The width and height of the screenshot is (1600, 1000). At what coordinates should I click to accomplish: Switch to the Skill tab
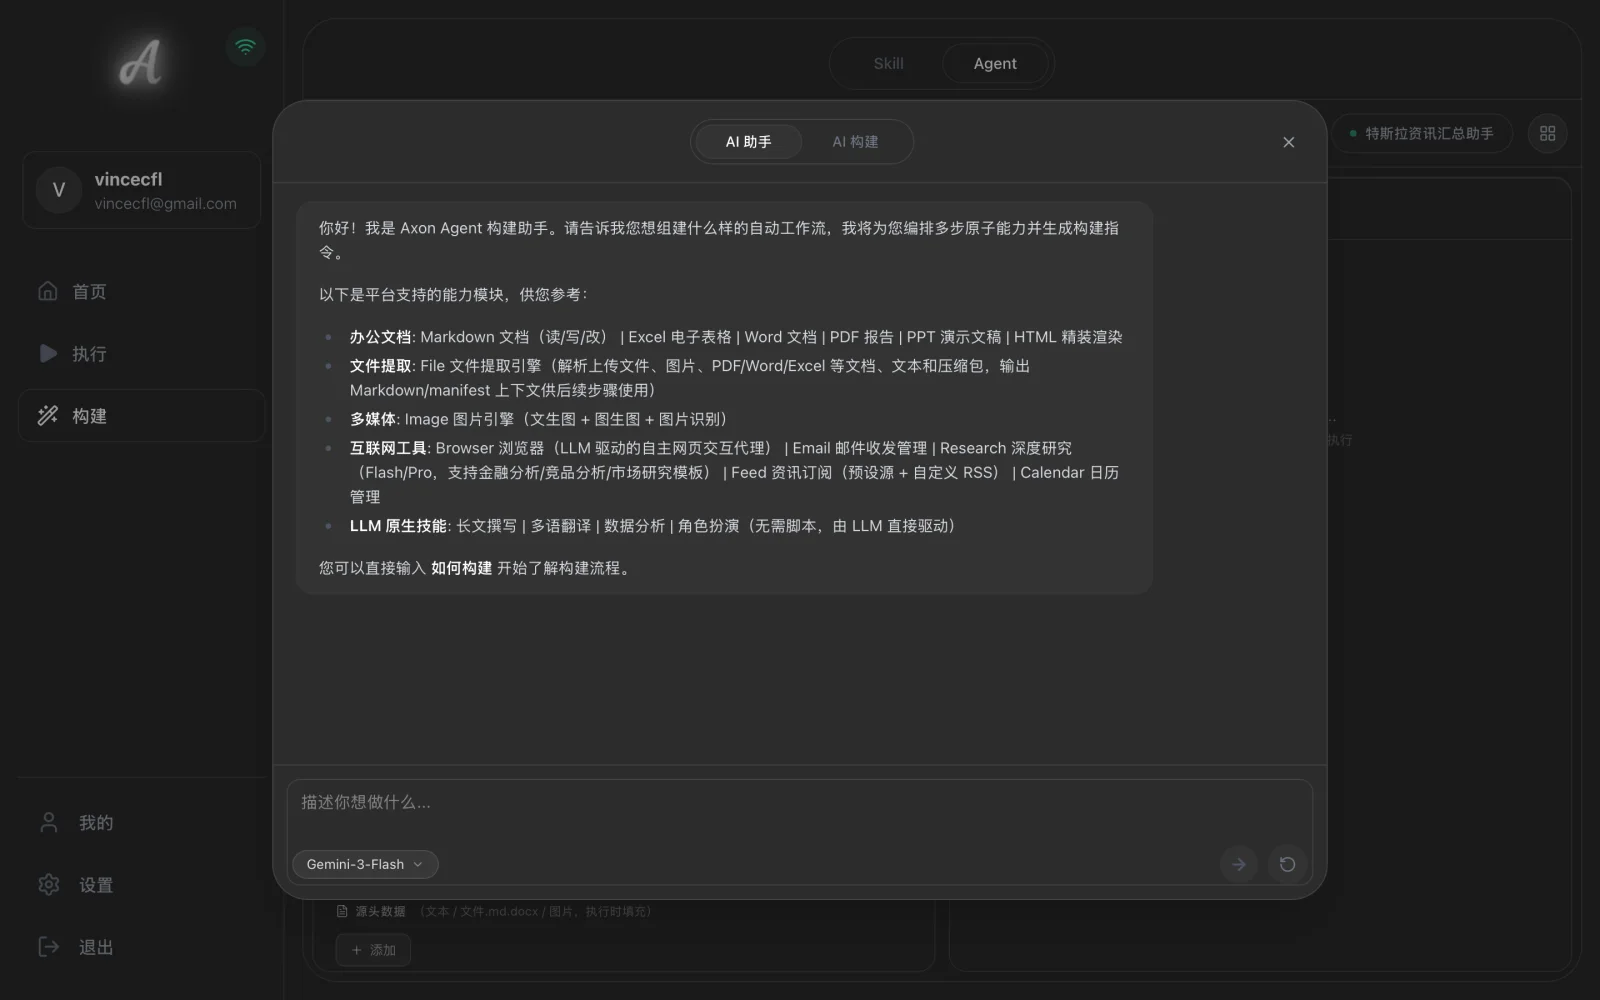pyautogui.click(x=888, y=63)
